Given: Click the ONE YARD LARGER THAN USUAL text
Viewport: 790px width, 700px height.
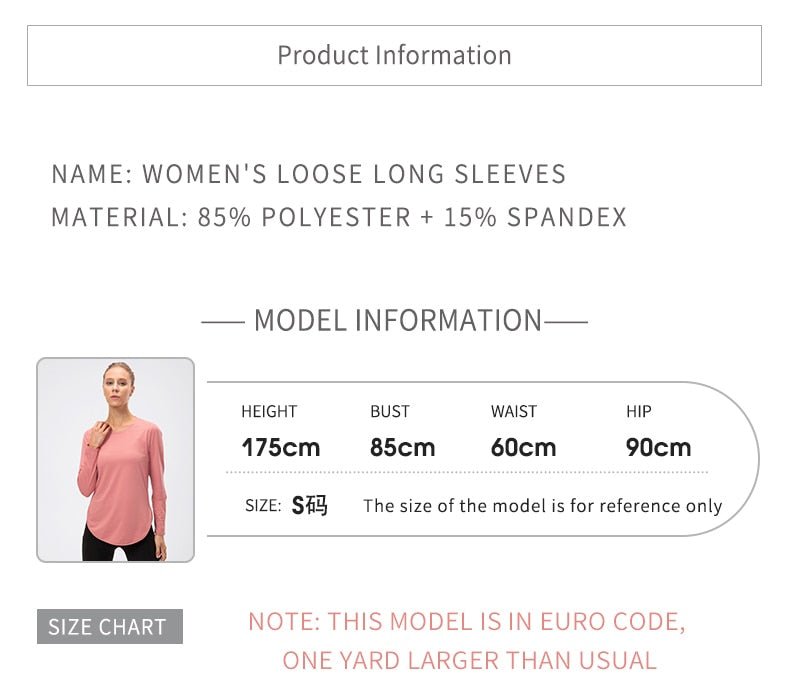Looking at the screenshot, I should pyautogui.click(x=469, y=660).
